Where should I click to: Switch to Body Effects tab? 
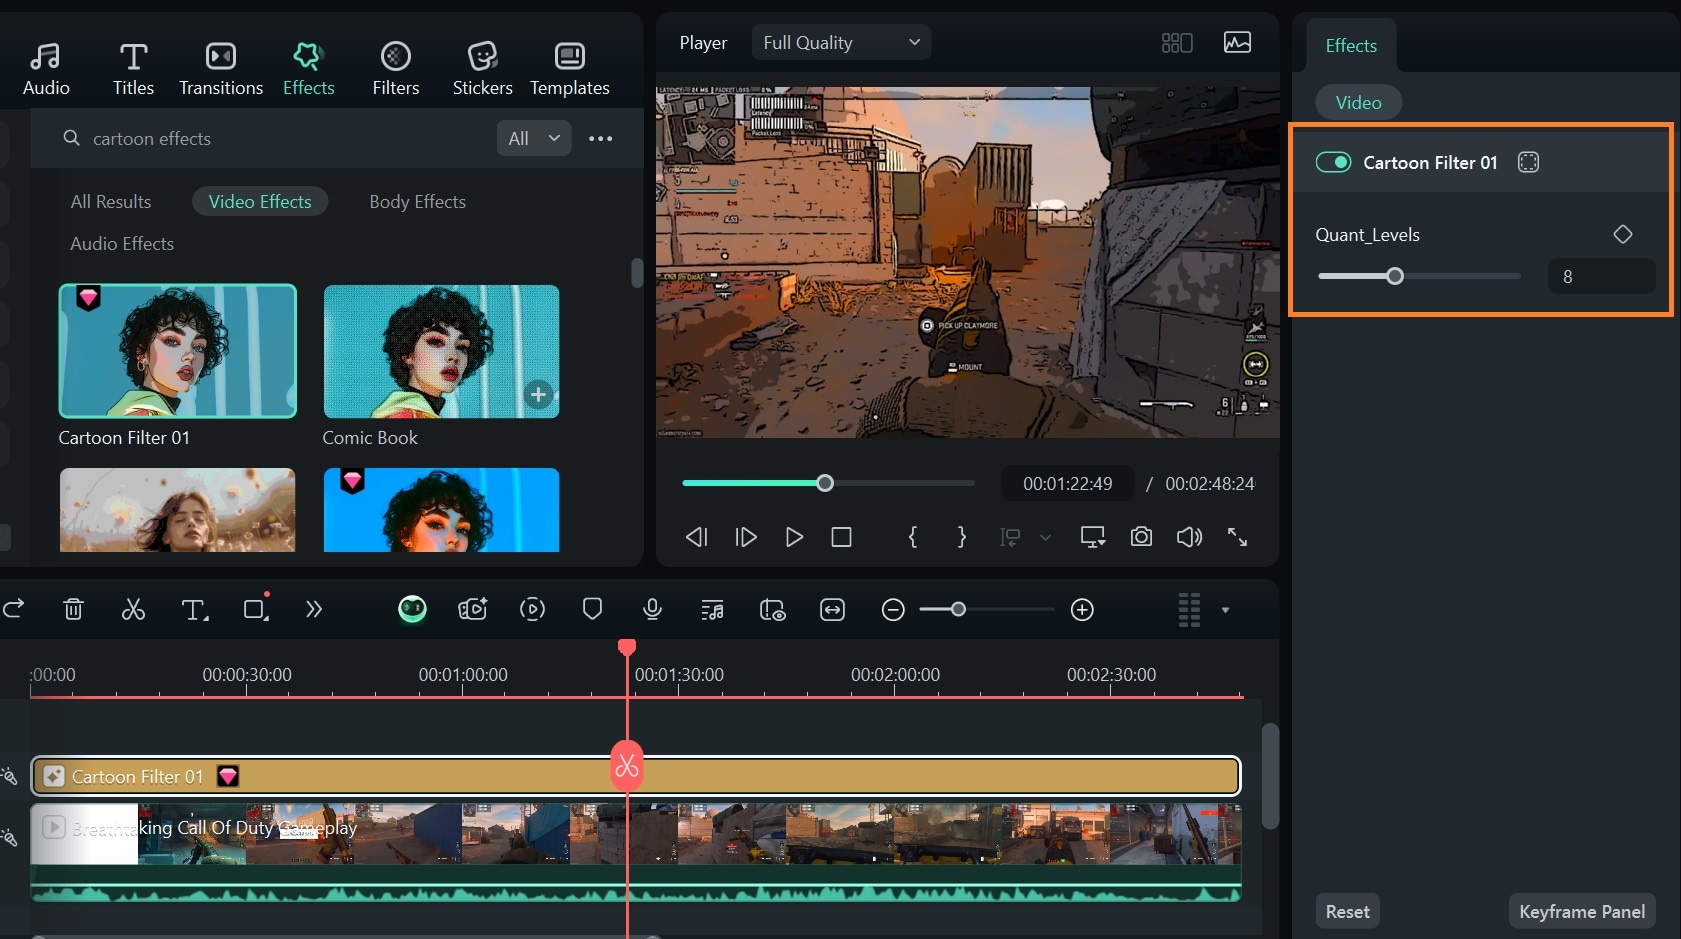(x=417, y=201)
